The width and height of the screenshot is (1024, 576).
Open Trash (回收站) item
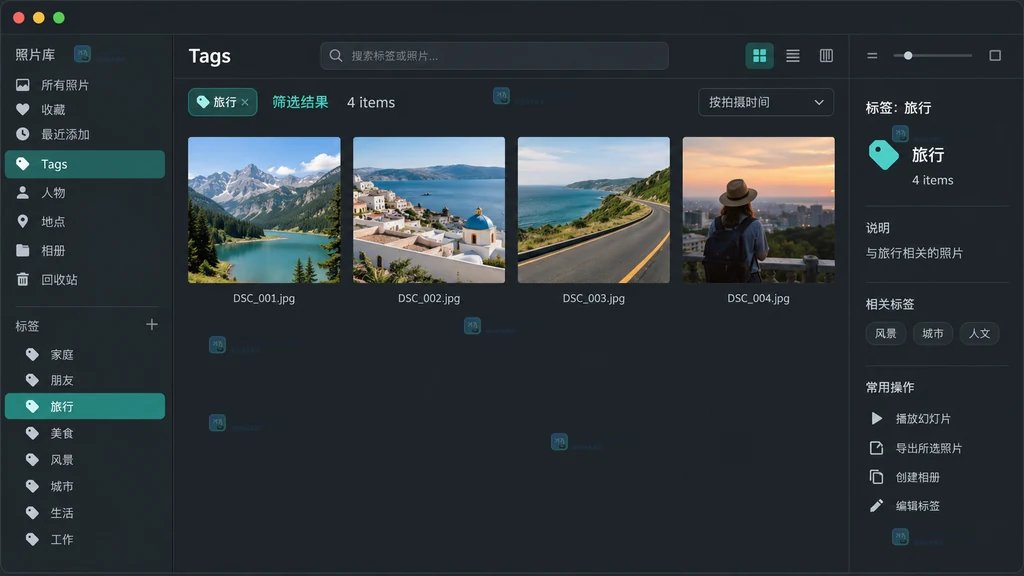(x=85, y=280)
